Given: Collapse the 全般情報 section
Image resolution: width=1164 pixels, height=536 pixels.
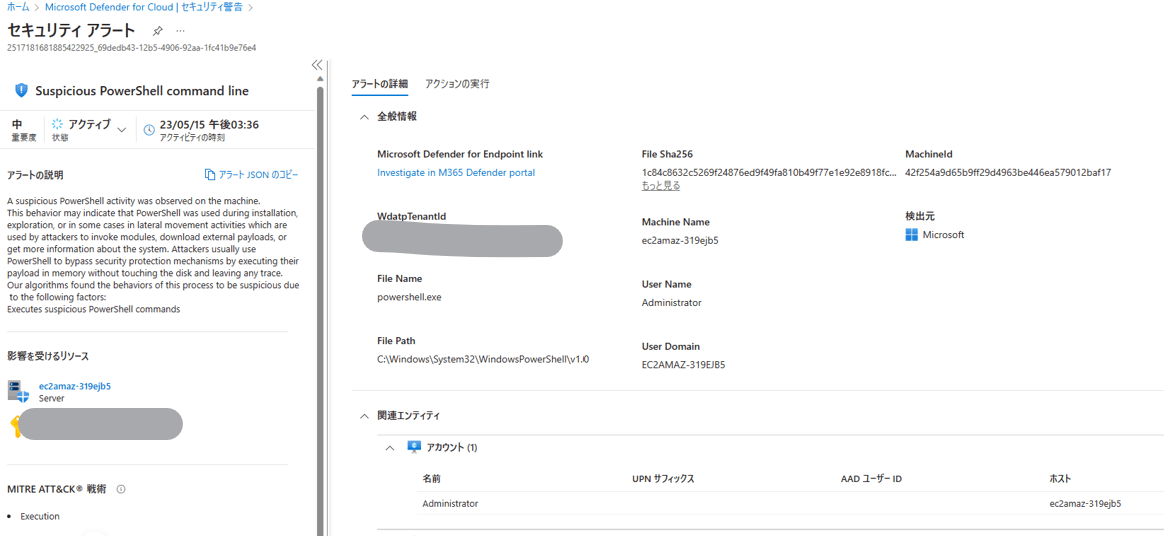Looking at the screenshot, I should pyautogui.click(x=364, y=117).
